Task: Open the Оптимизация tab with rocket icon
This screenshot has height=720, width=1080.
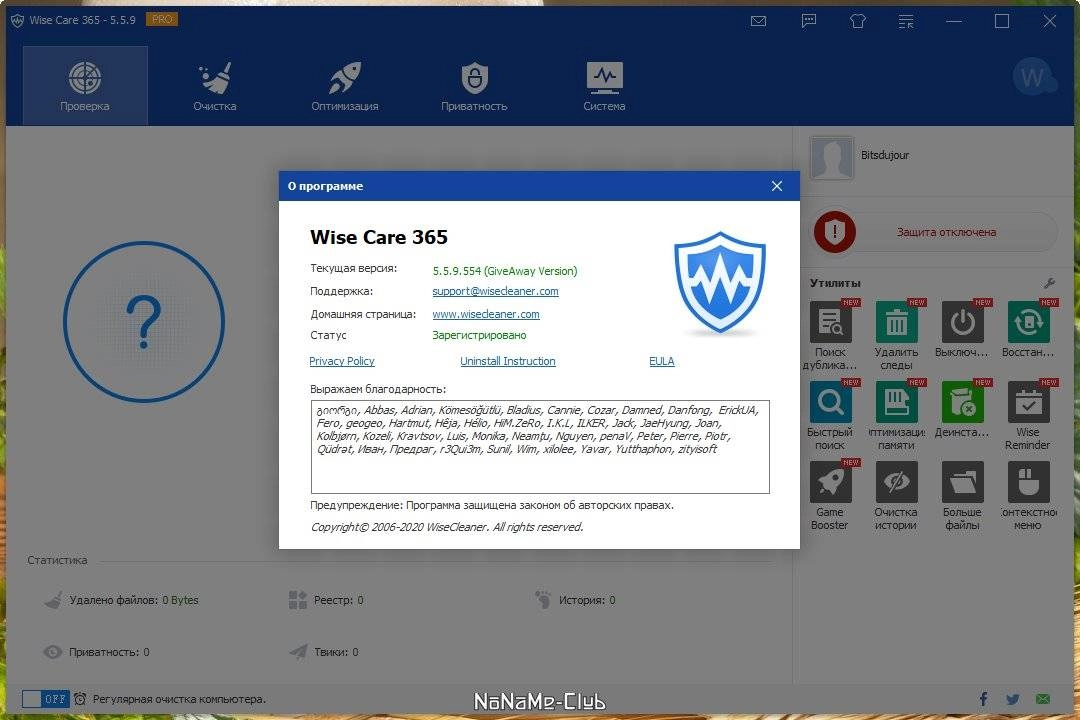Action: coord(344,86)
